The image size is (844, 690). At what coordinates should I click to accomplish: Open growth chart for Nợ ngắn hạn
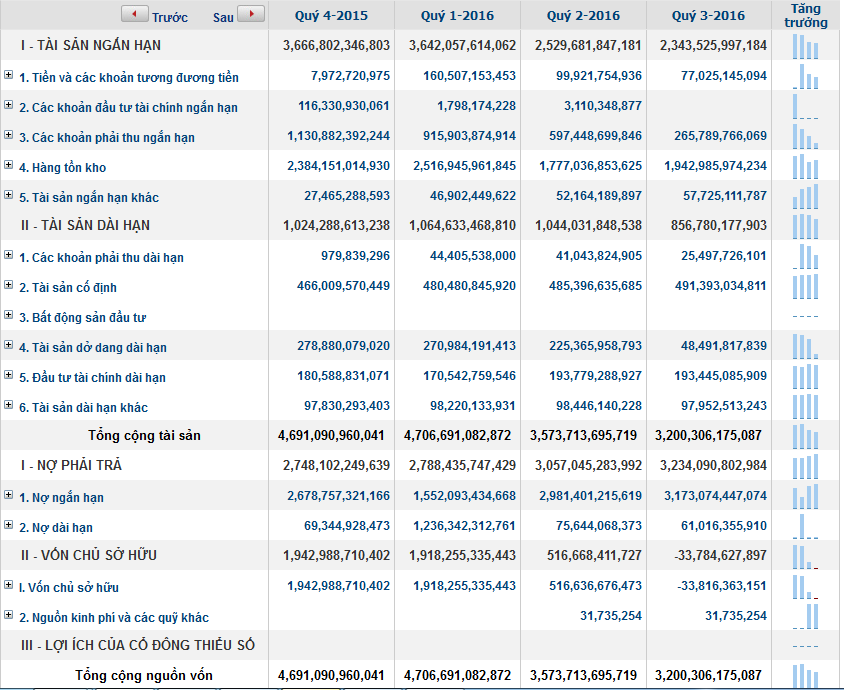point(805,496)
